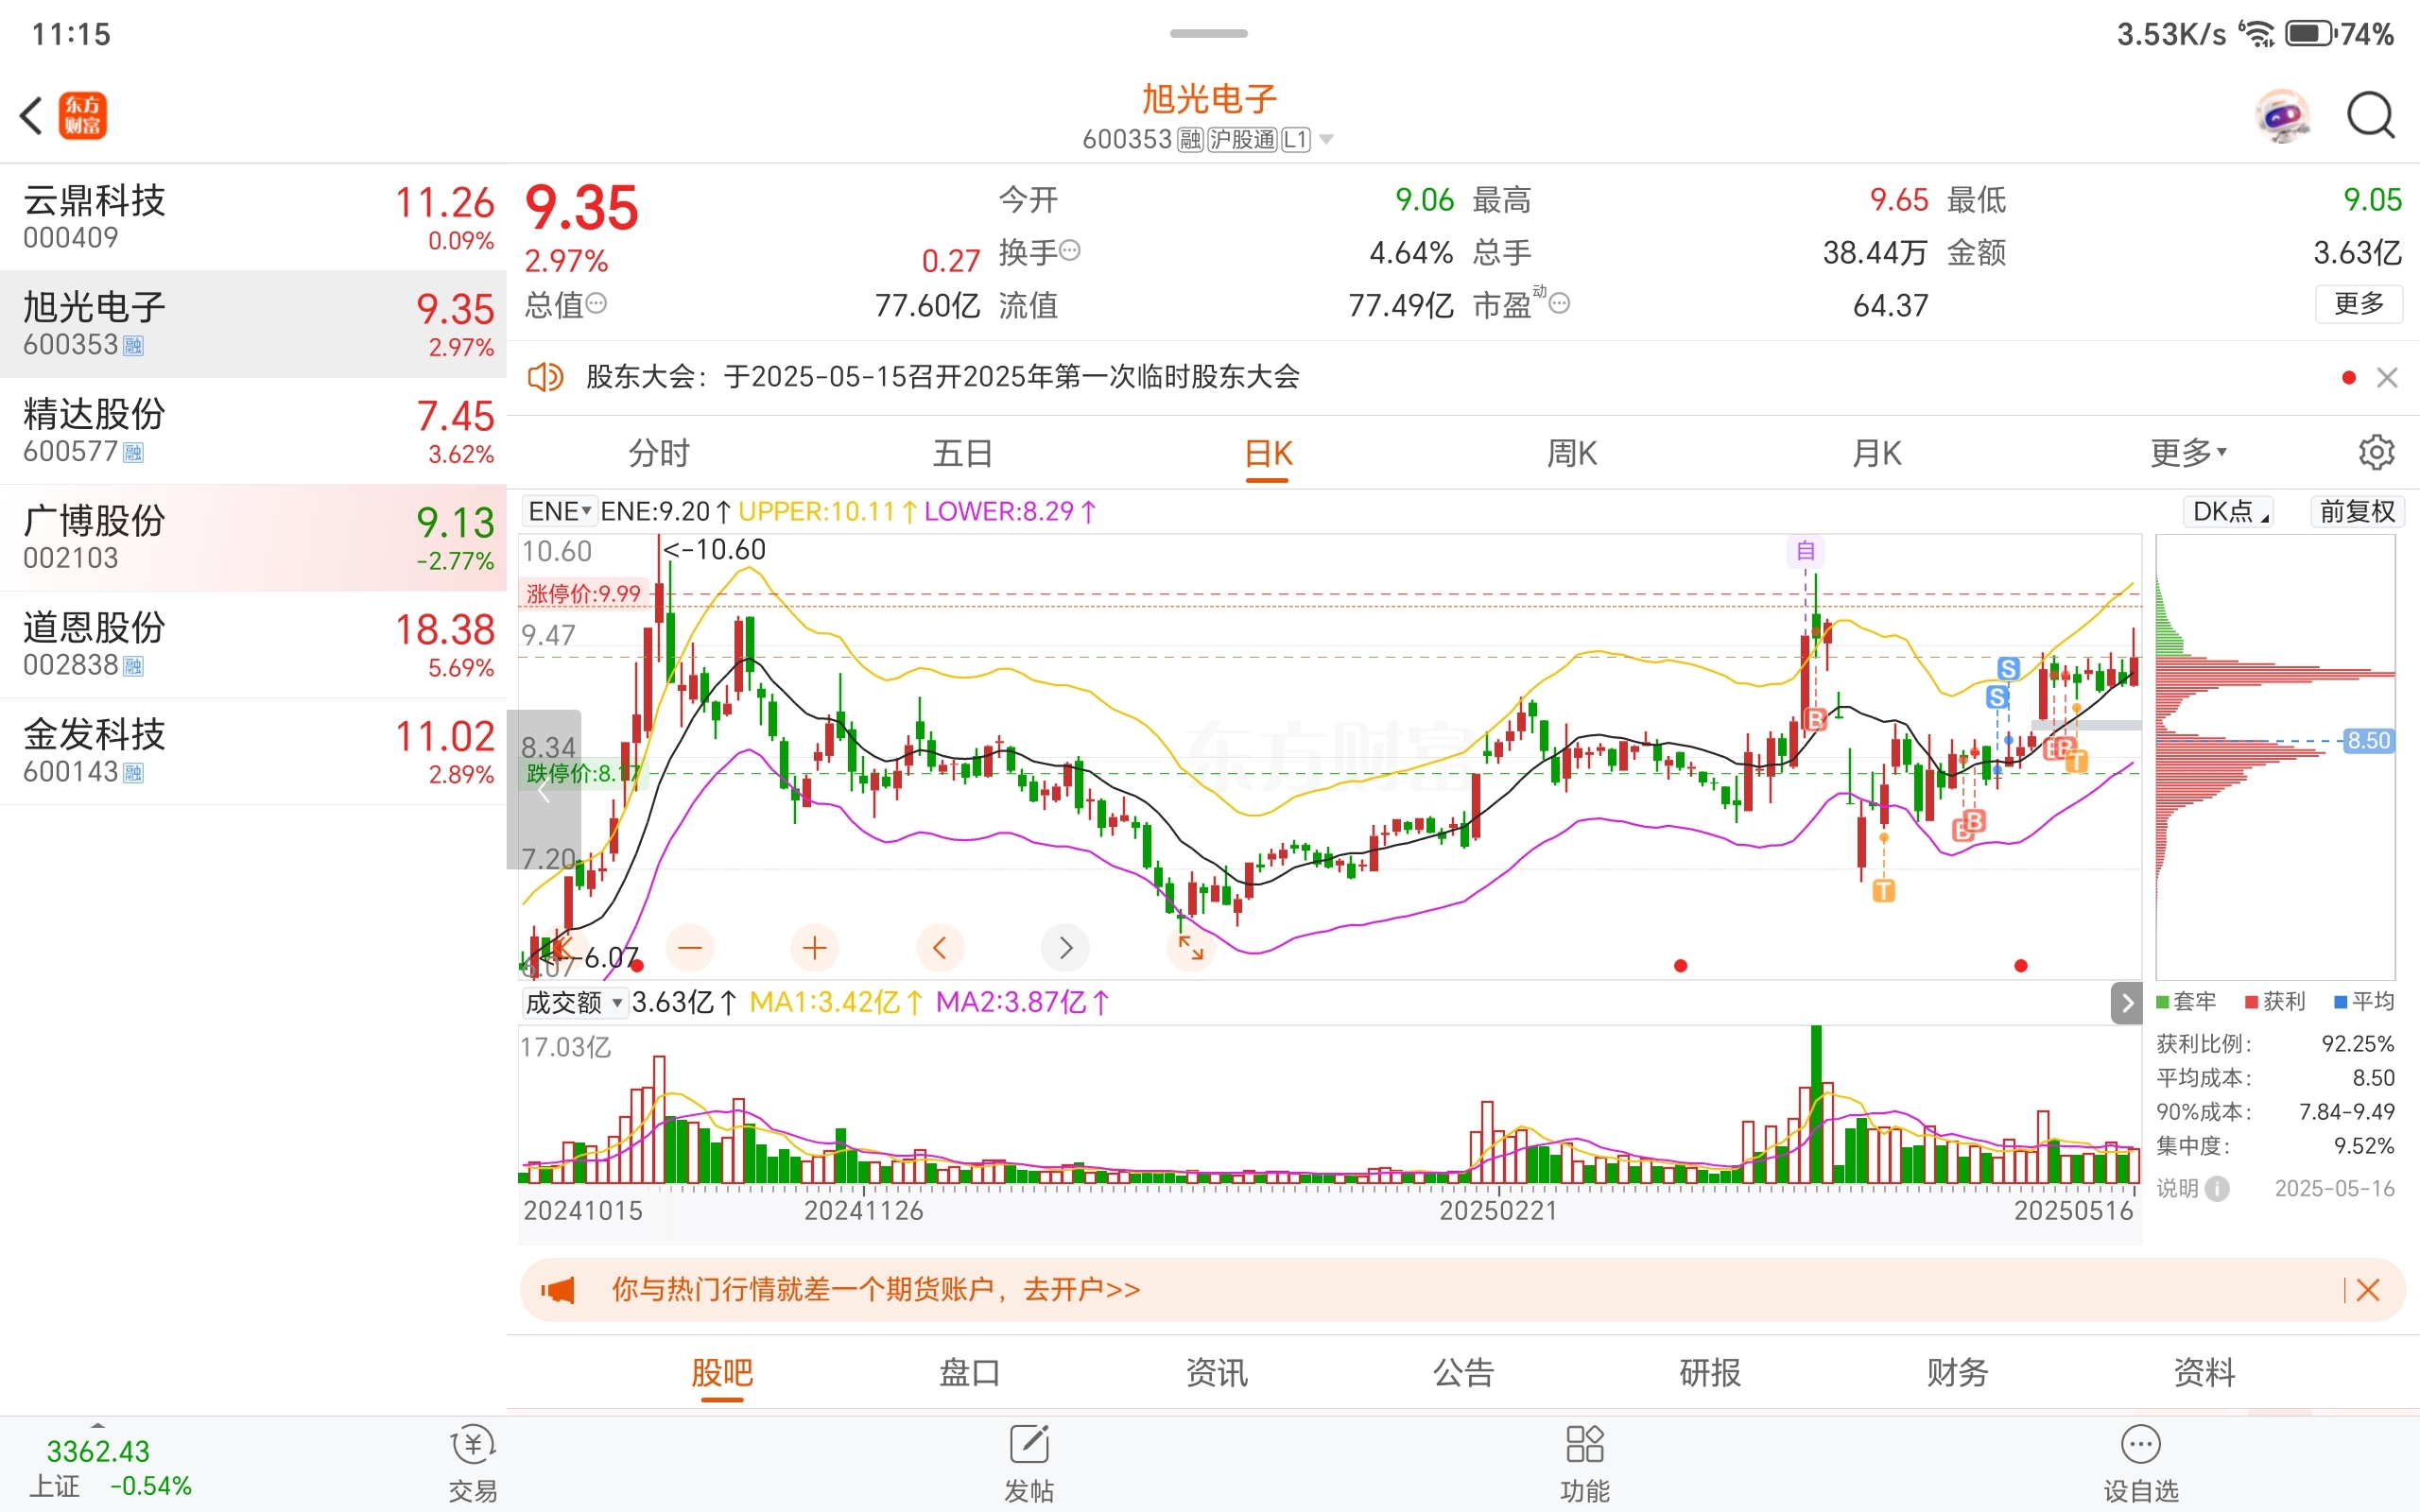The height and width of the screenshot is (1512, 2420).
Task: Open the 研报 tab
Action: pos(1710,1372)
